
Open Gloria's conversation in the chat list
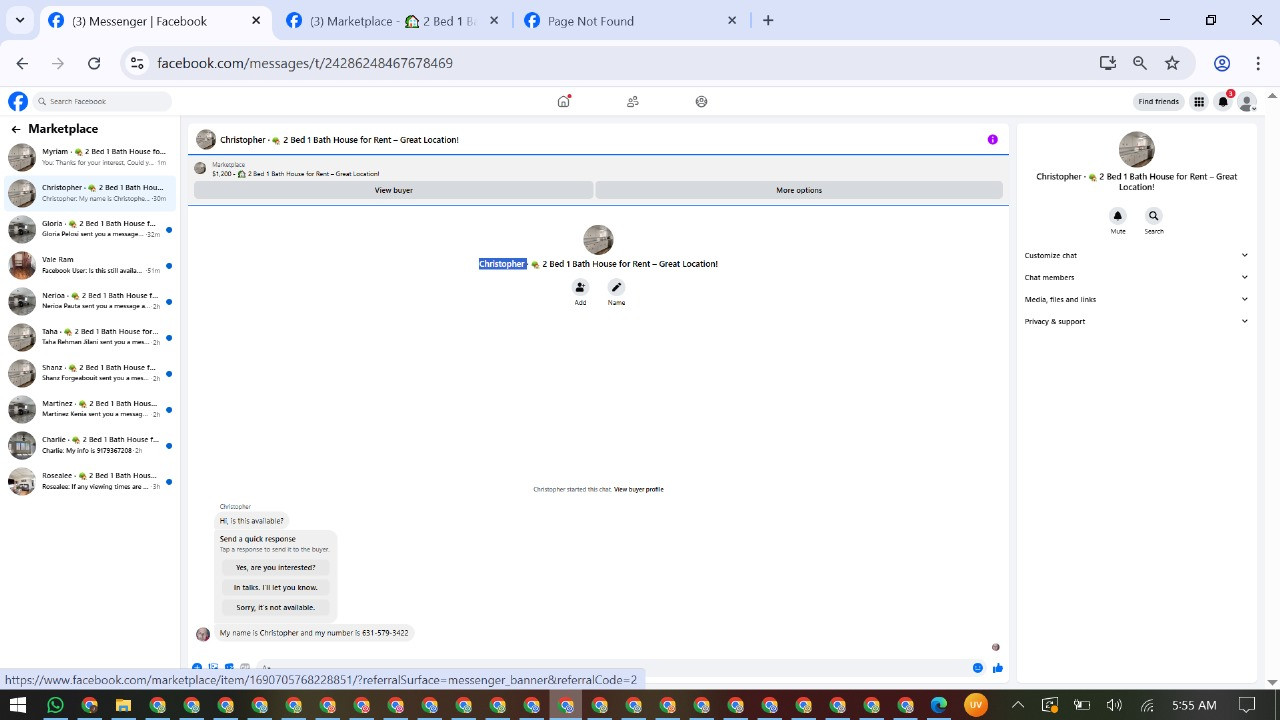tap(90, 229)
